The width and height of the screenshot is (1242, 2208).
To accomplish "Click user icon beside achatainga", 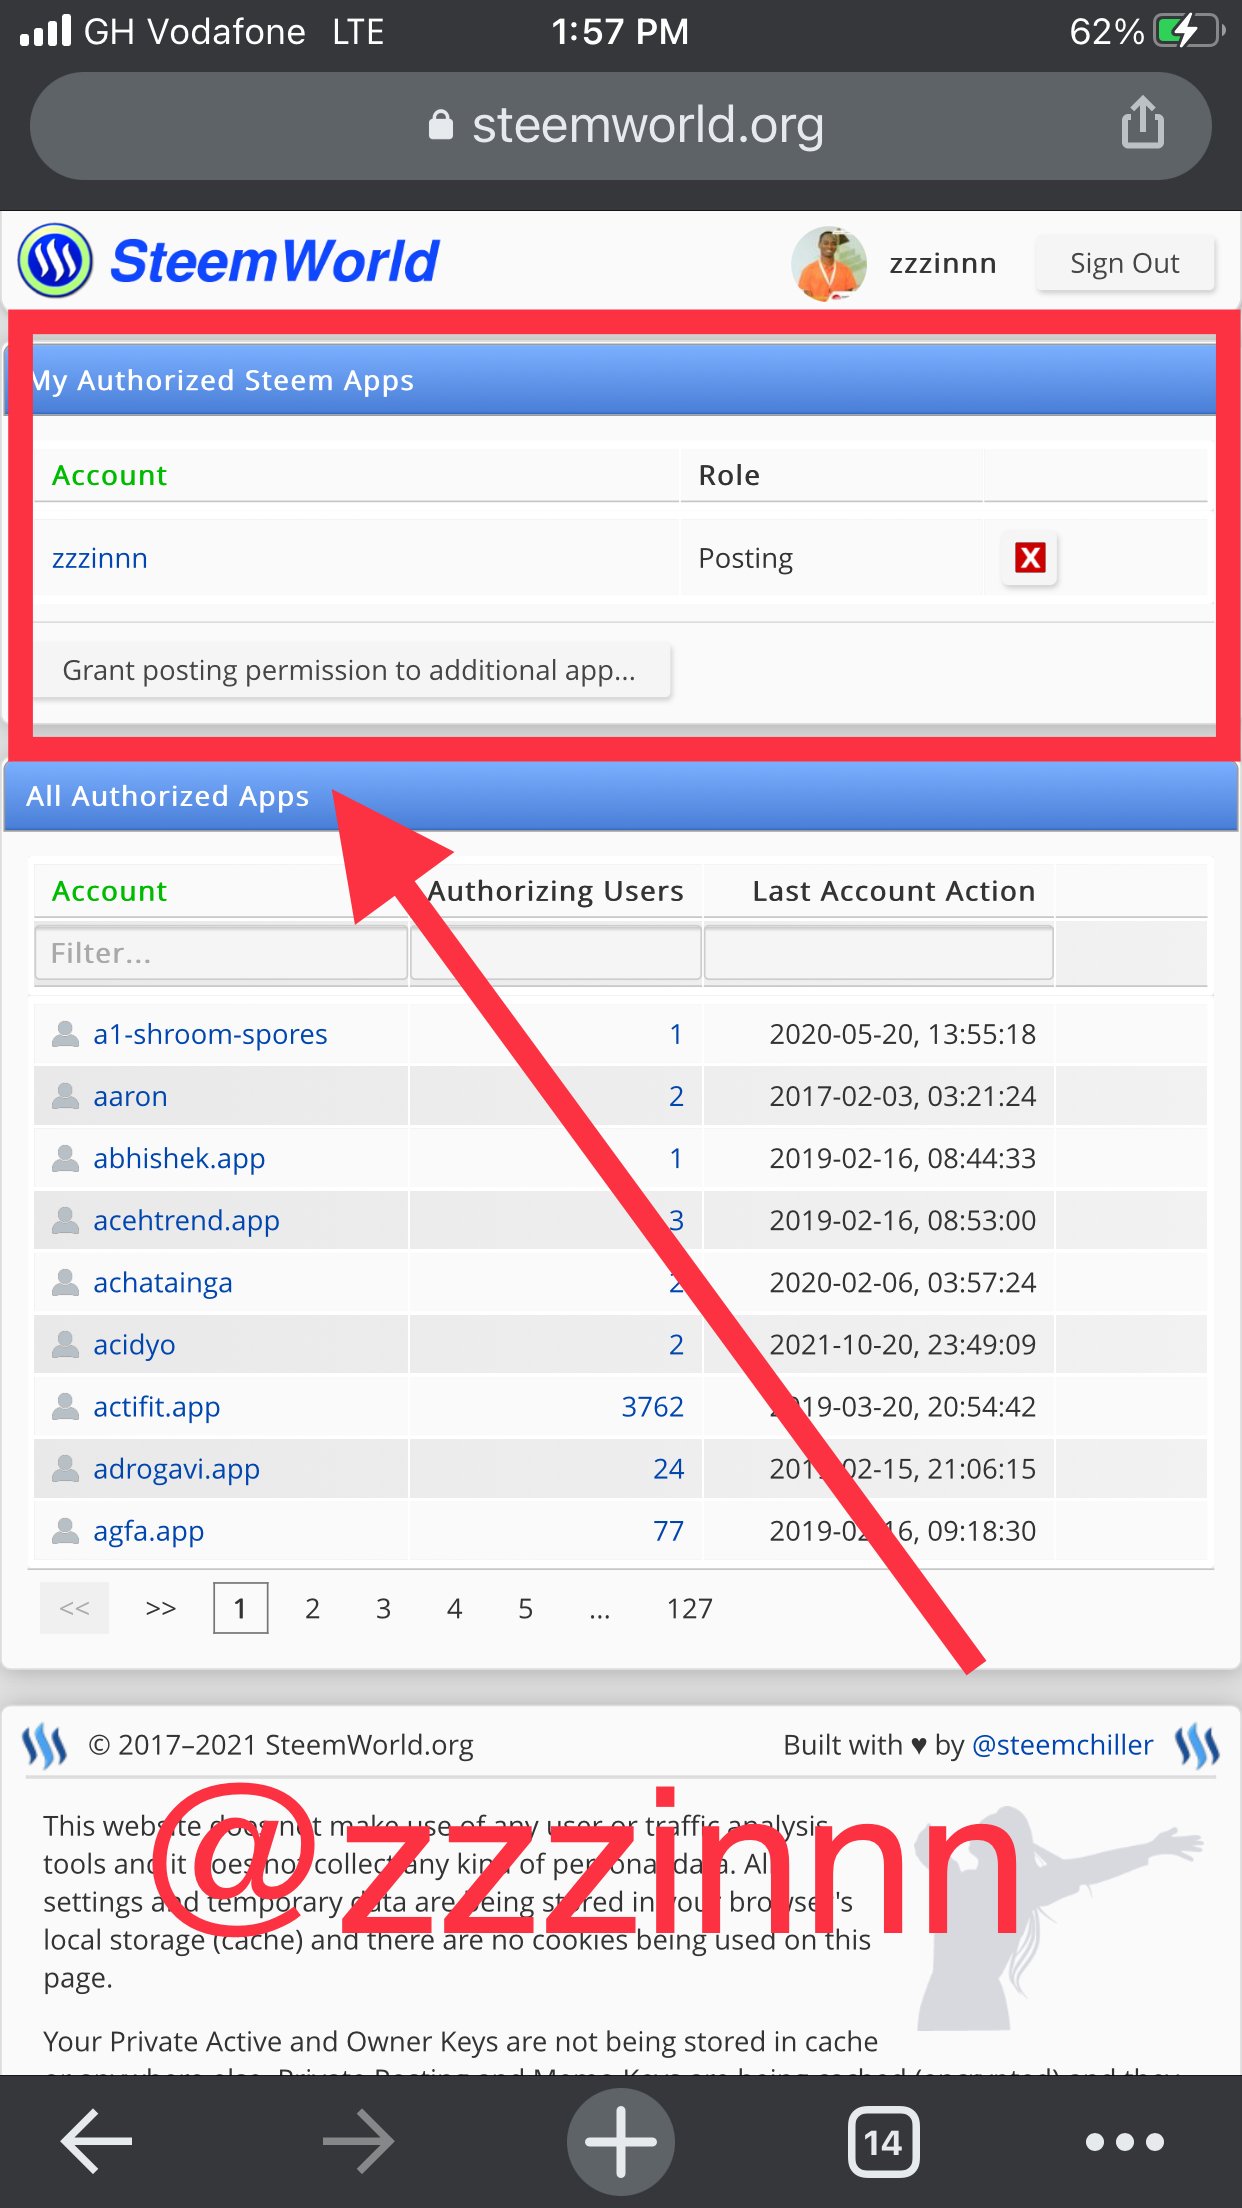I will (x=65, y=1282).
